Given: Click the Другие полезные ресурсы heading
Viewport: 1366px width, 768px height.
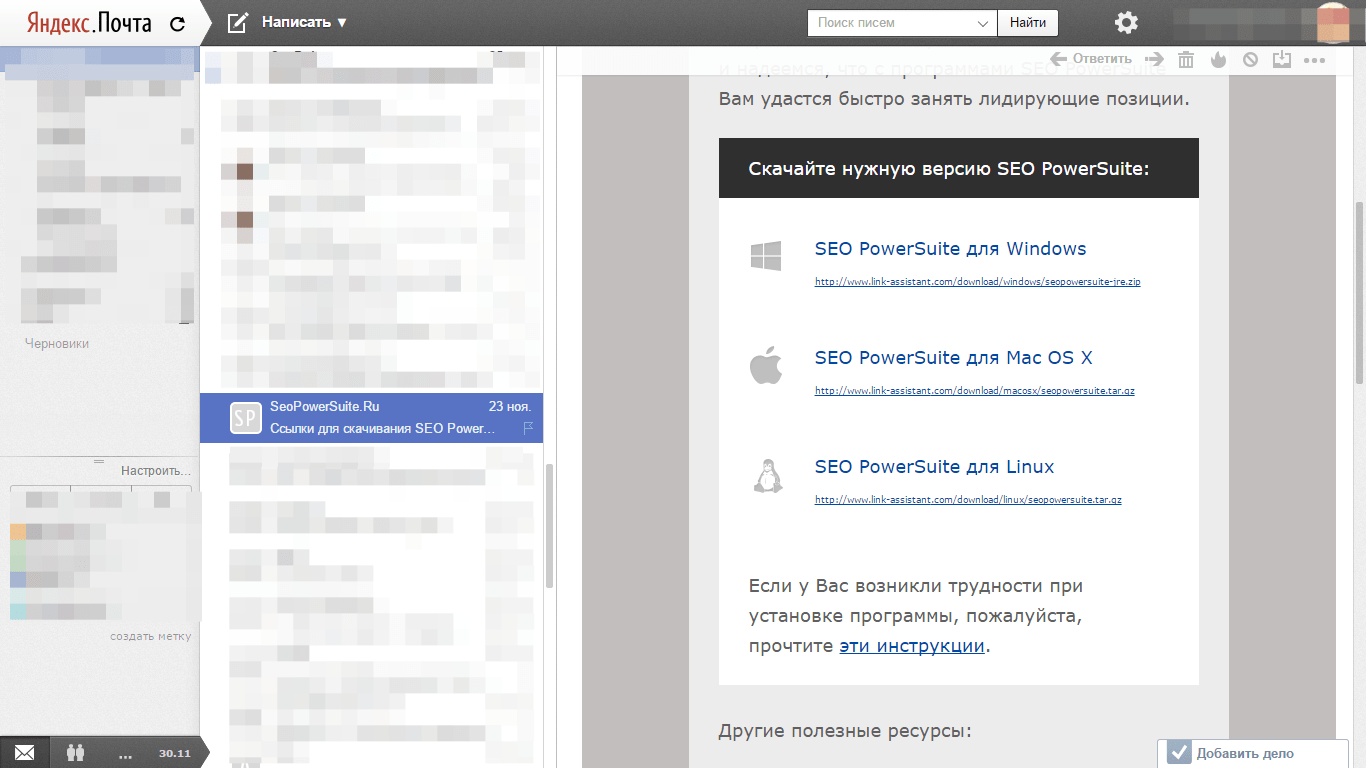Looking at the screenshot, I should (845, 731).
